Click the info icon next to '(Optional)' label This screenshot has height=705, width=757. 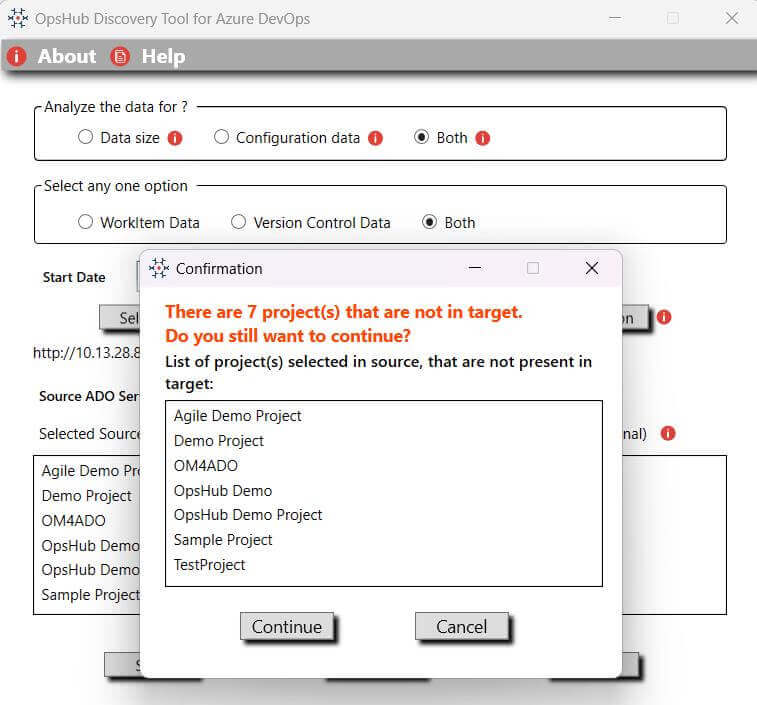[x=668, y=434]
